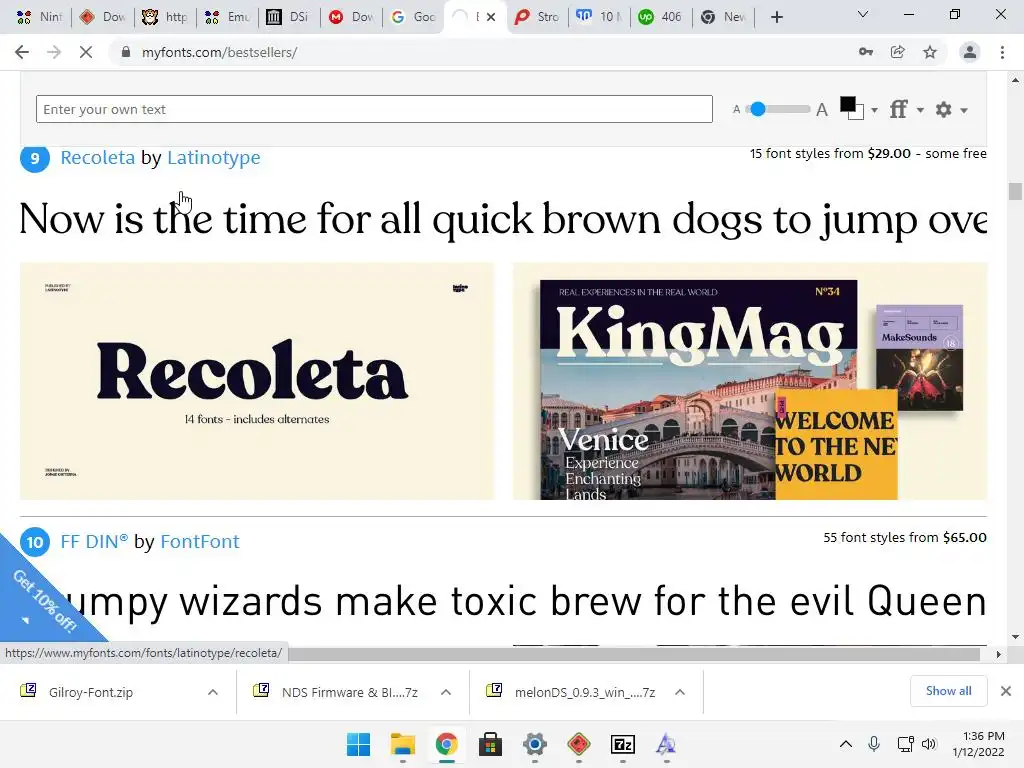
Task: Switch to the DSi tab
Action: [x=288, y=17]
